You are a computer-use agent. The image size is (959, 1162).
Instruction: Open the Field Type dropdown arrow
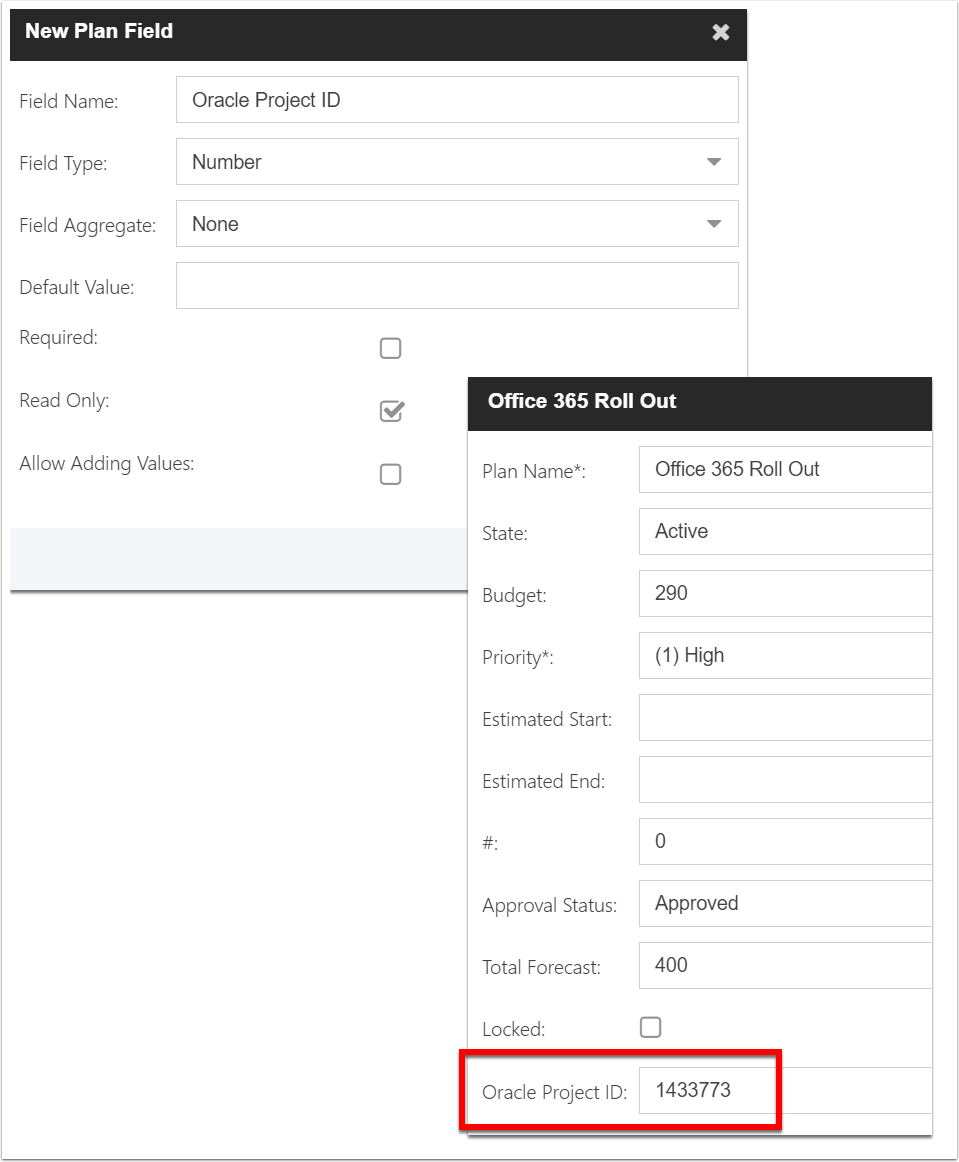[x=714, y=162]
